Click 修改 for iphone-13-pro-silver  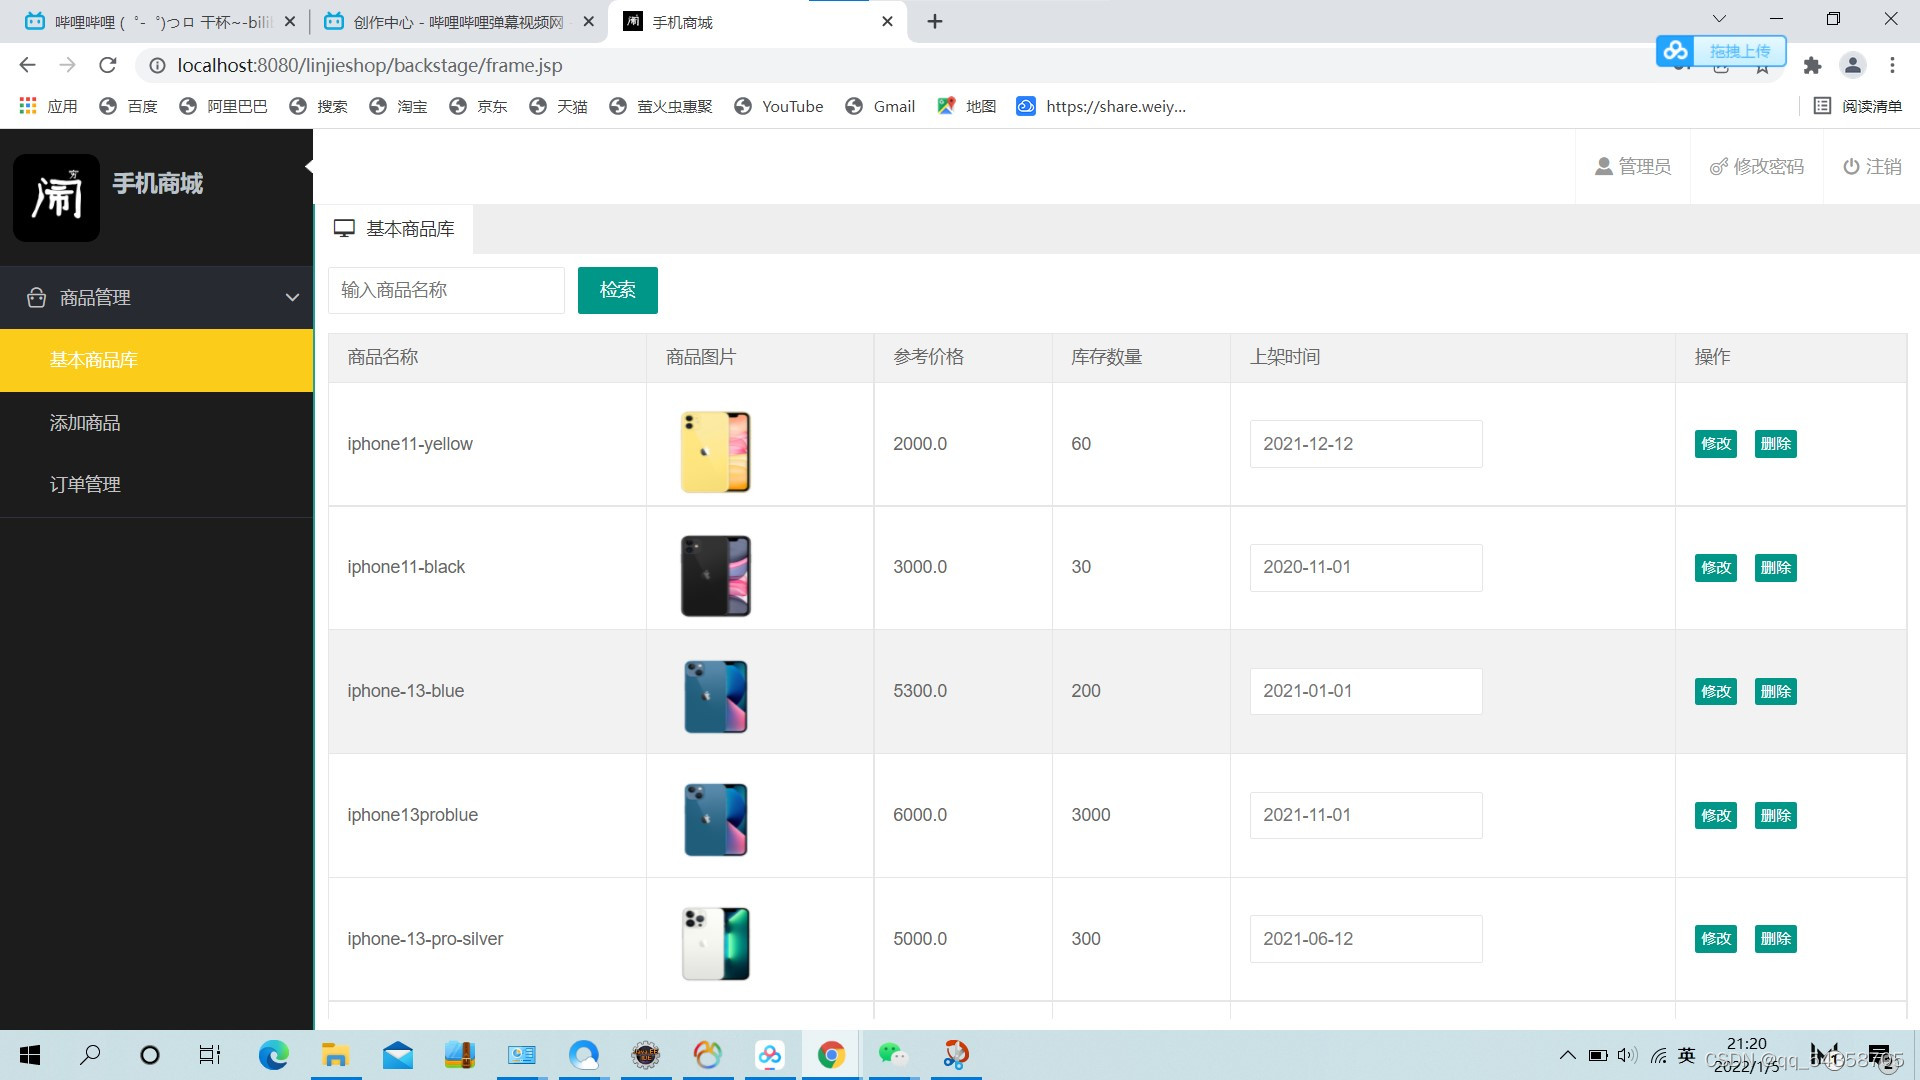1716,939
